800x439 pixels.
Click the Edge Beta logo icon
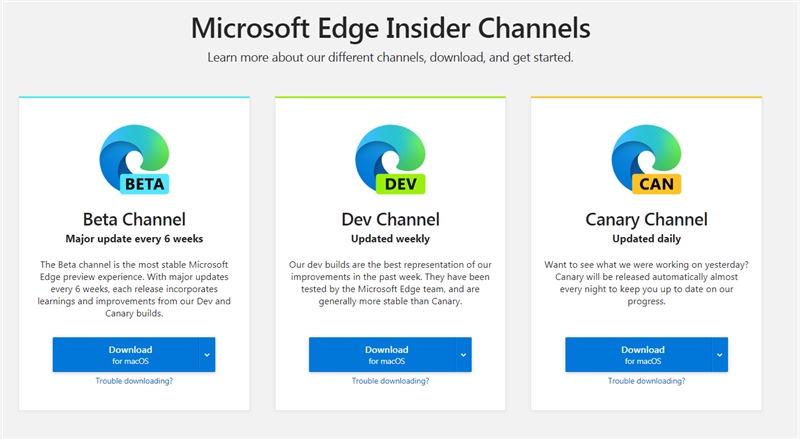coord(133,160)
